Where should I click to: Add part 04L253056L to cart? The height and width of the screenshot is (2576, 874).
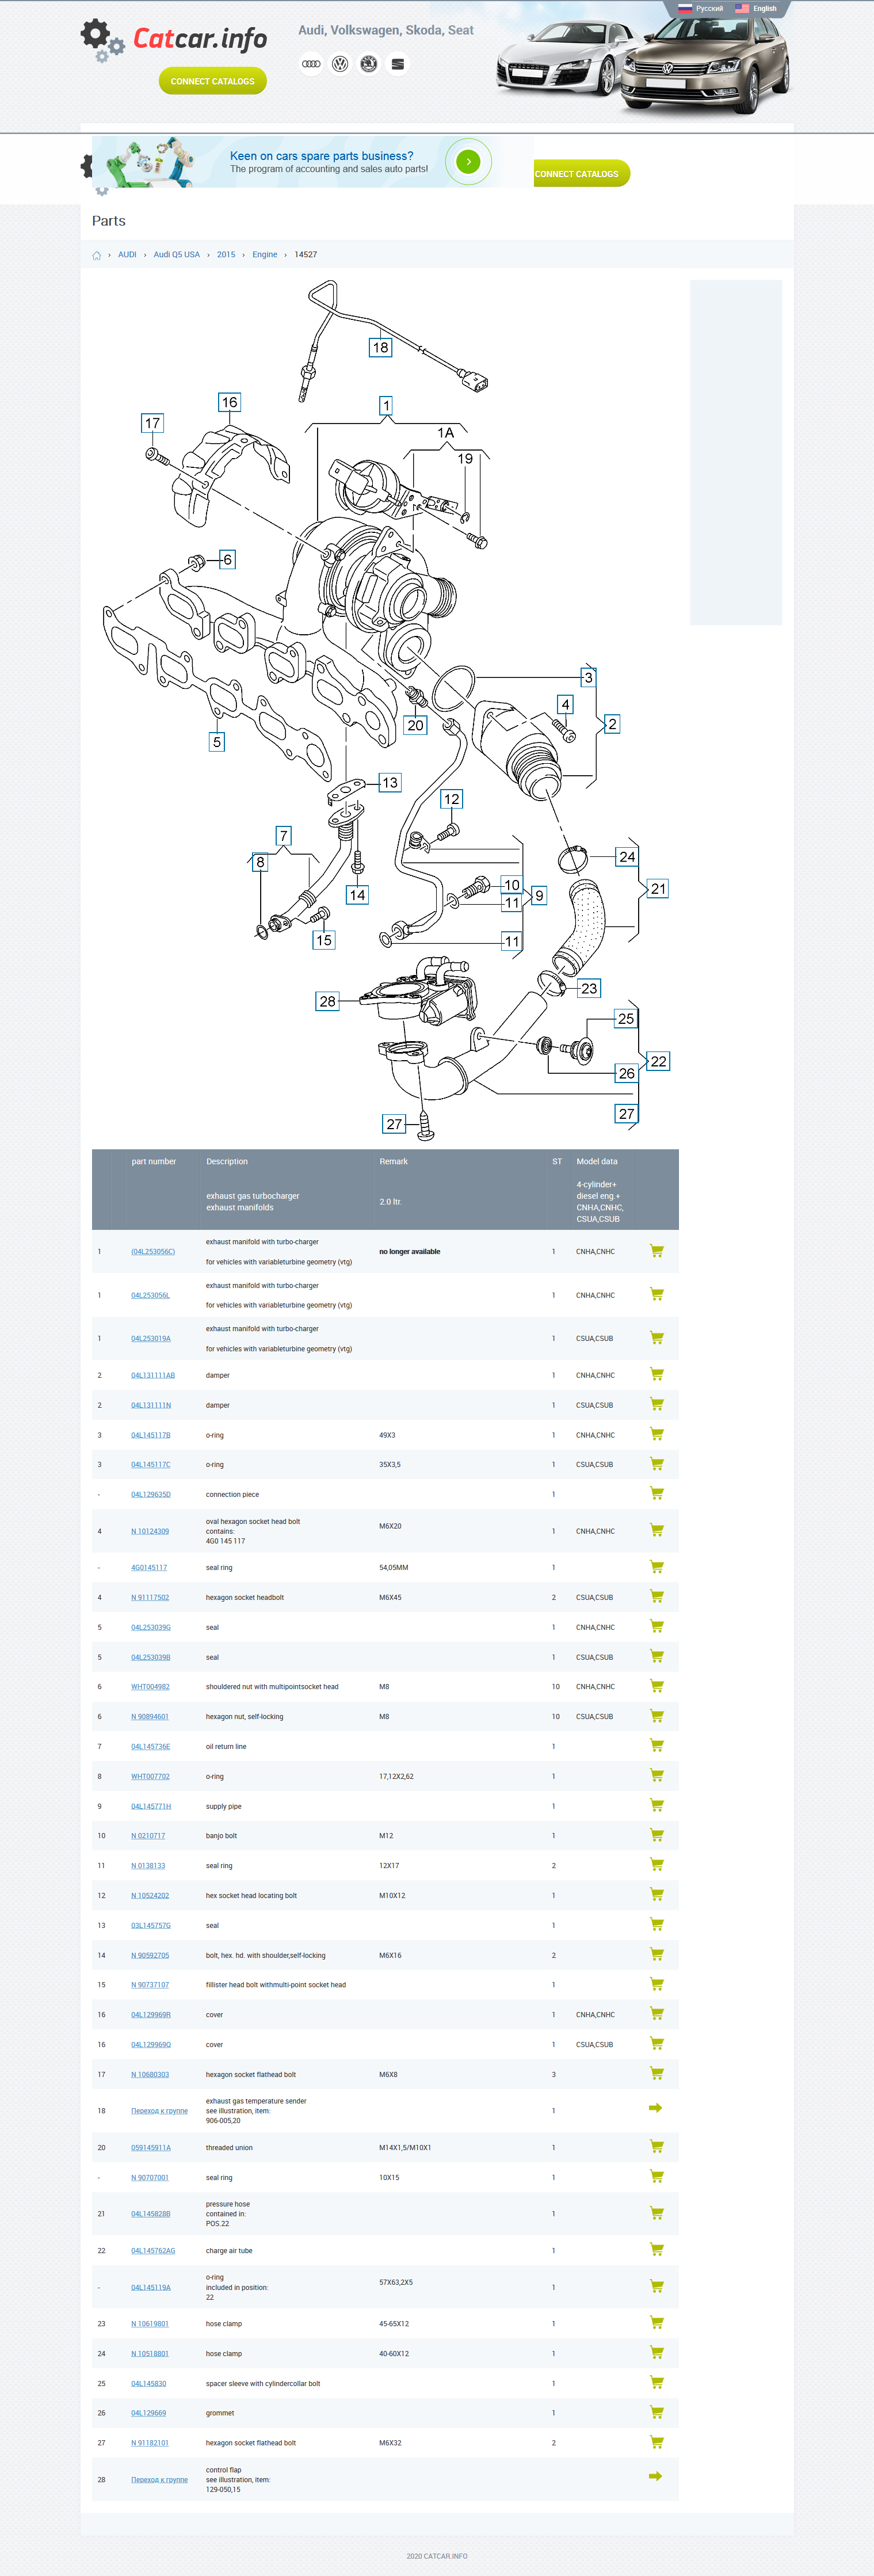tap(656, 1294)
